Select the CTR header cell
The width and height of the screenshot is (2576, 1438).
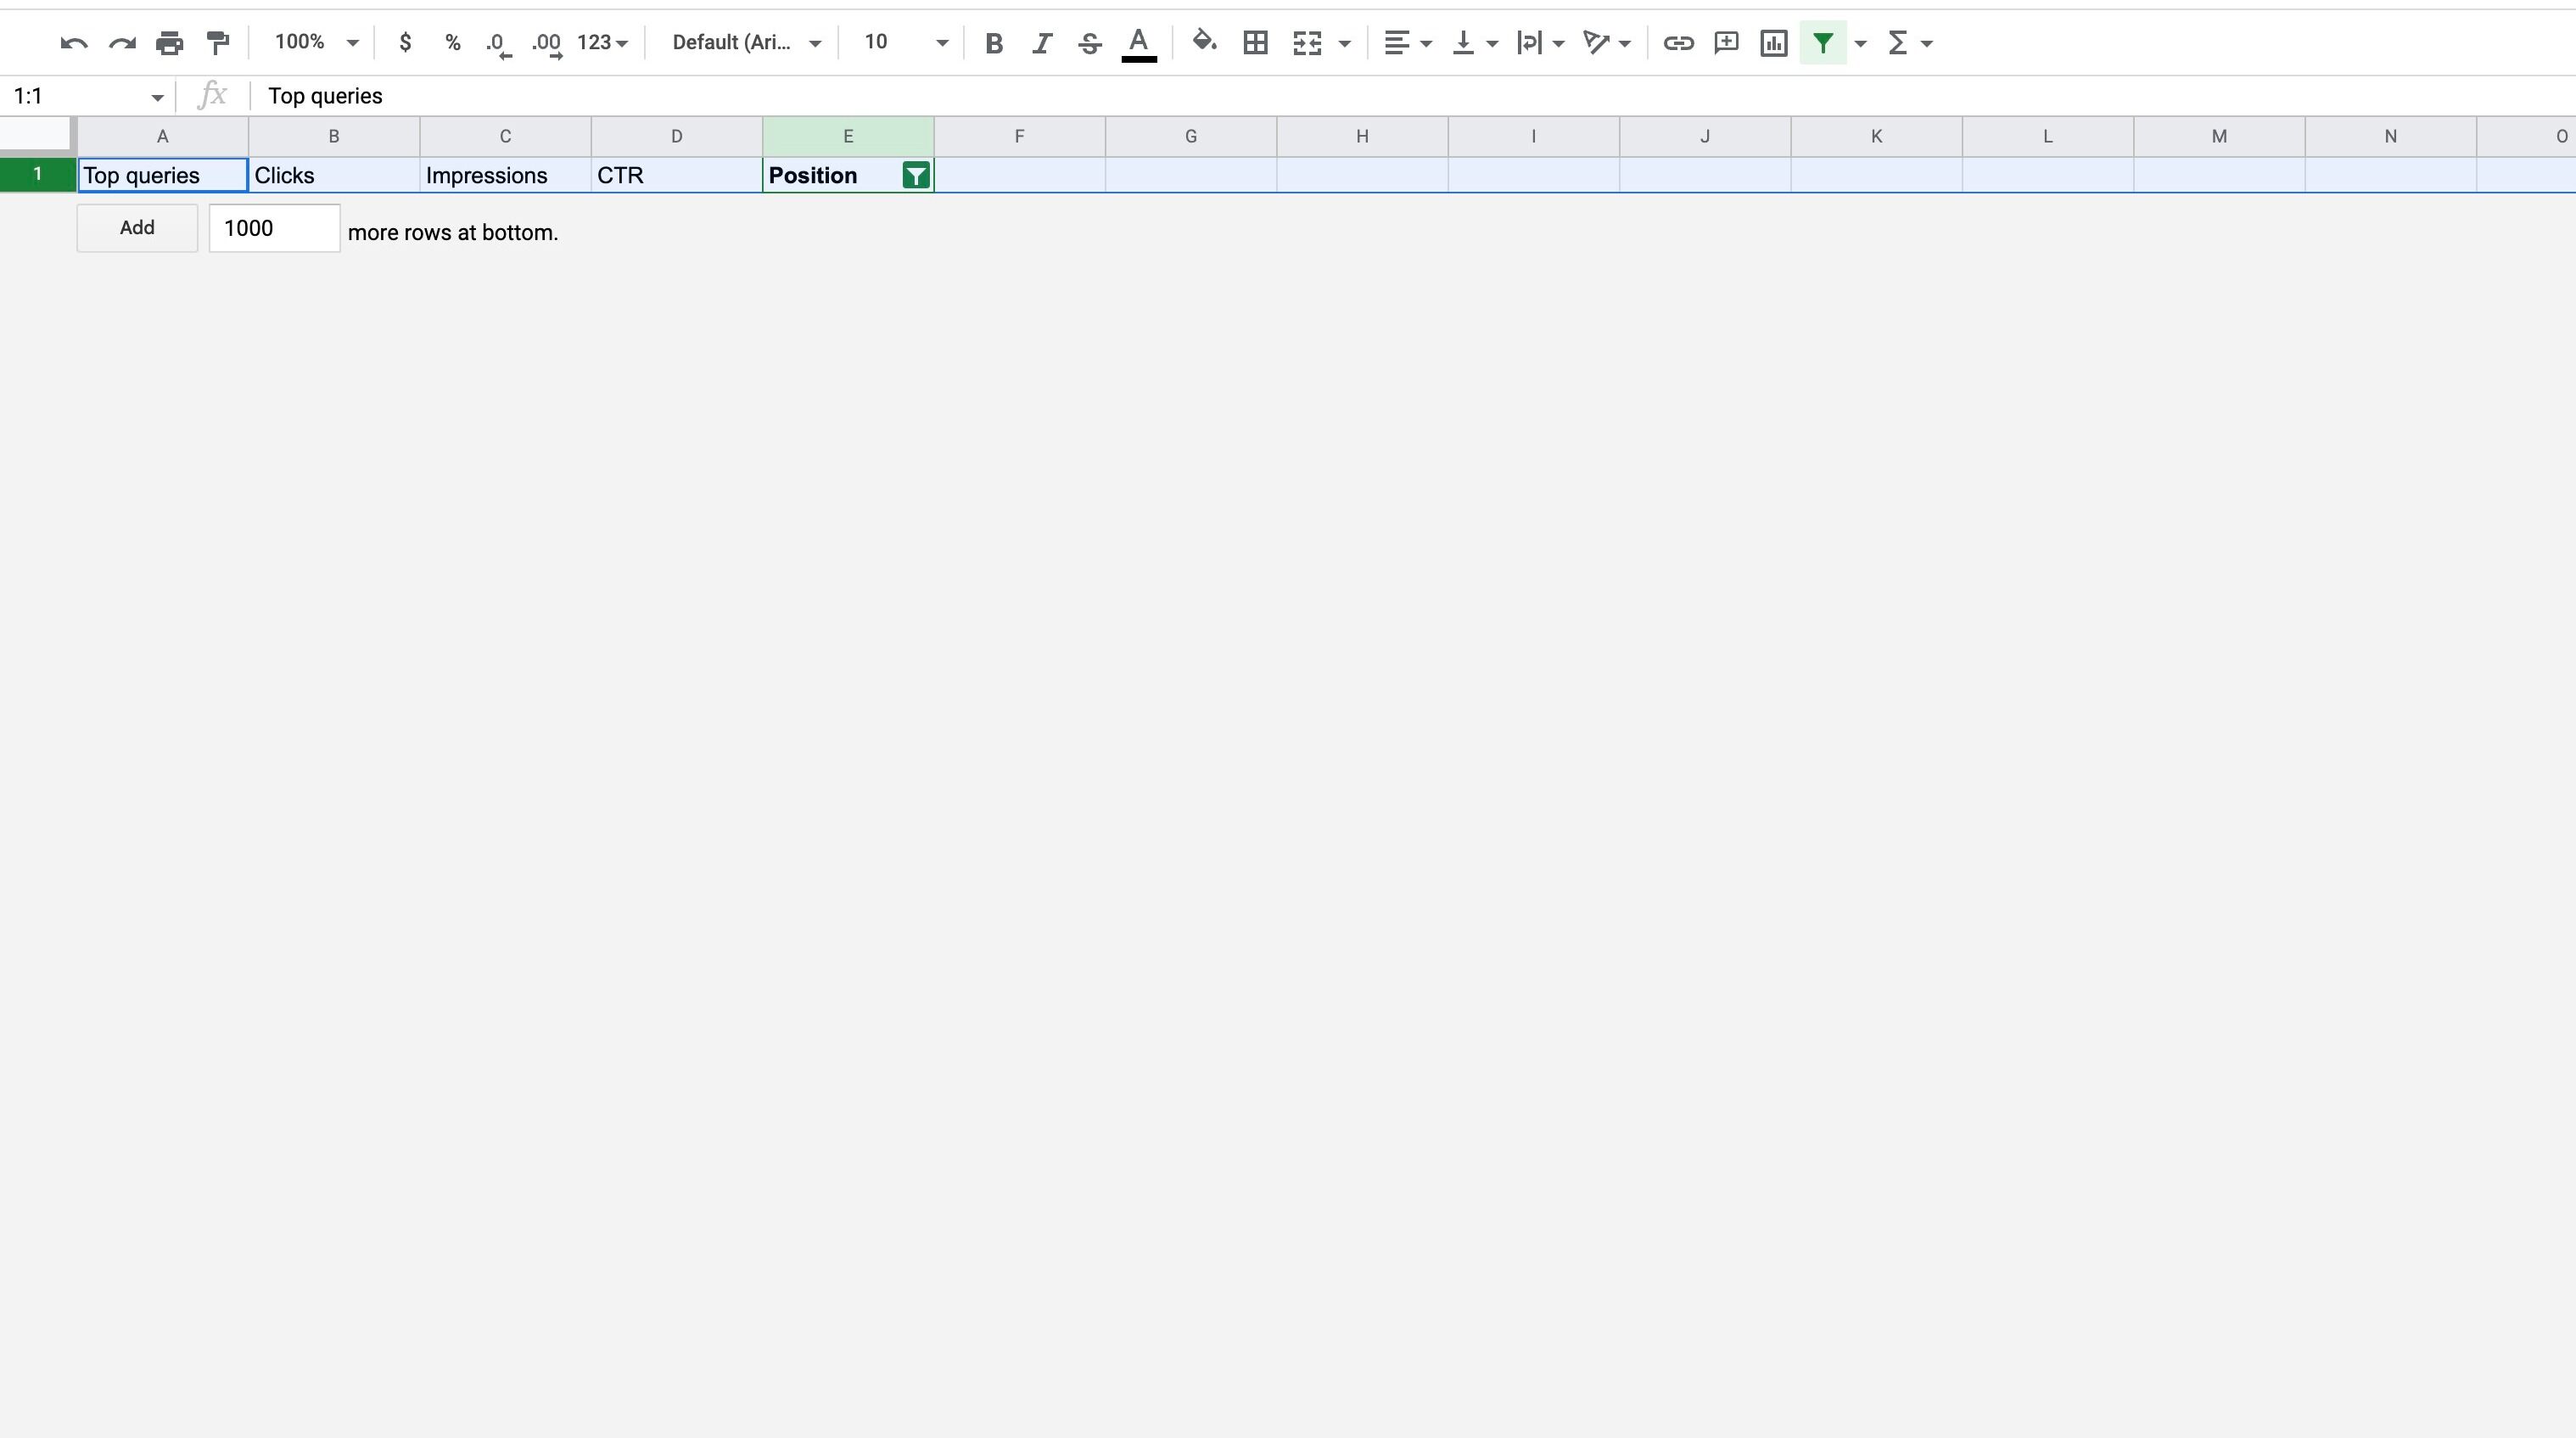(x=676, y=176)
